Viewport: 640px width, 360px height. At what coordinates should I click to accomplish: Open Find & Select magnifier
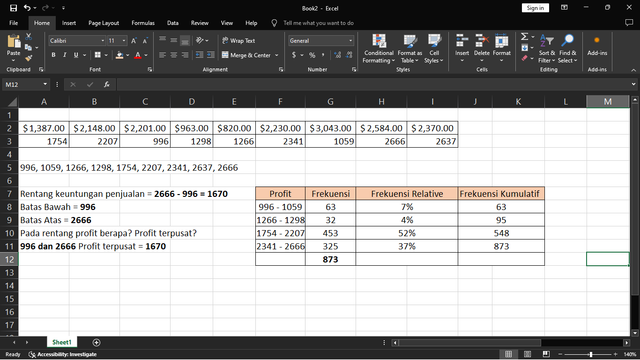pos(567,49)
